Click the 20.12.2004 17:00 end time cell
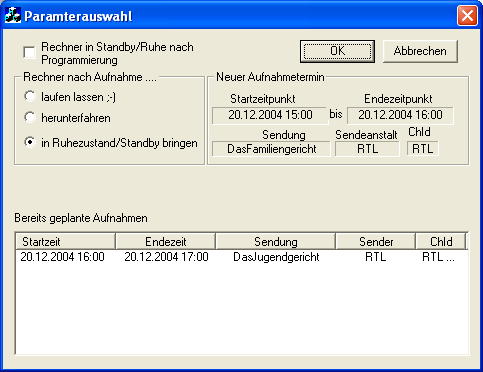The image size is (483, 372). pyautogui.click(x=166, y=257)
